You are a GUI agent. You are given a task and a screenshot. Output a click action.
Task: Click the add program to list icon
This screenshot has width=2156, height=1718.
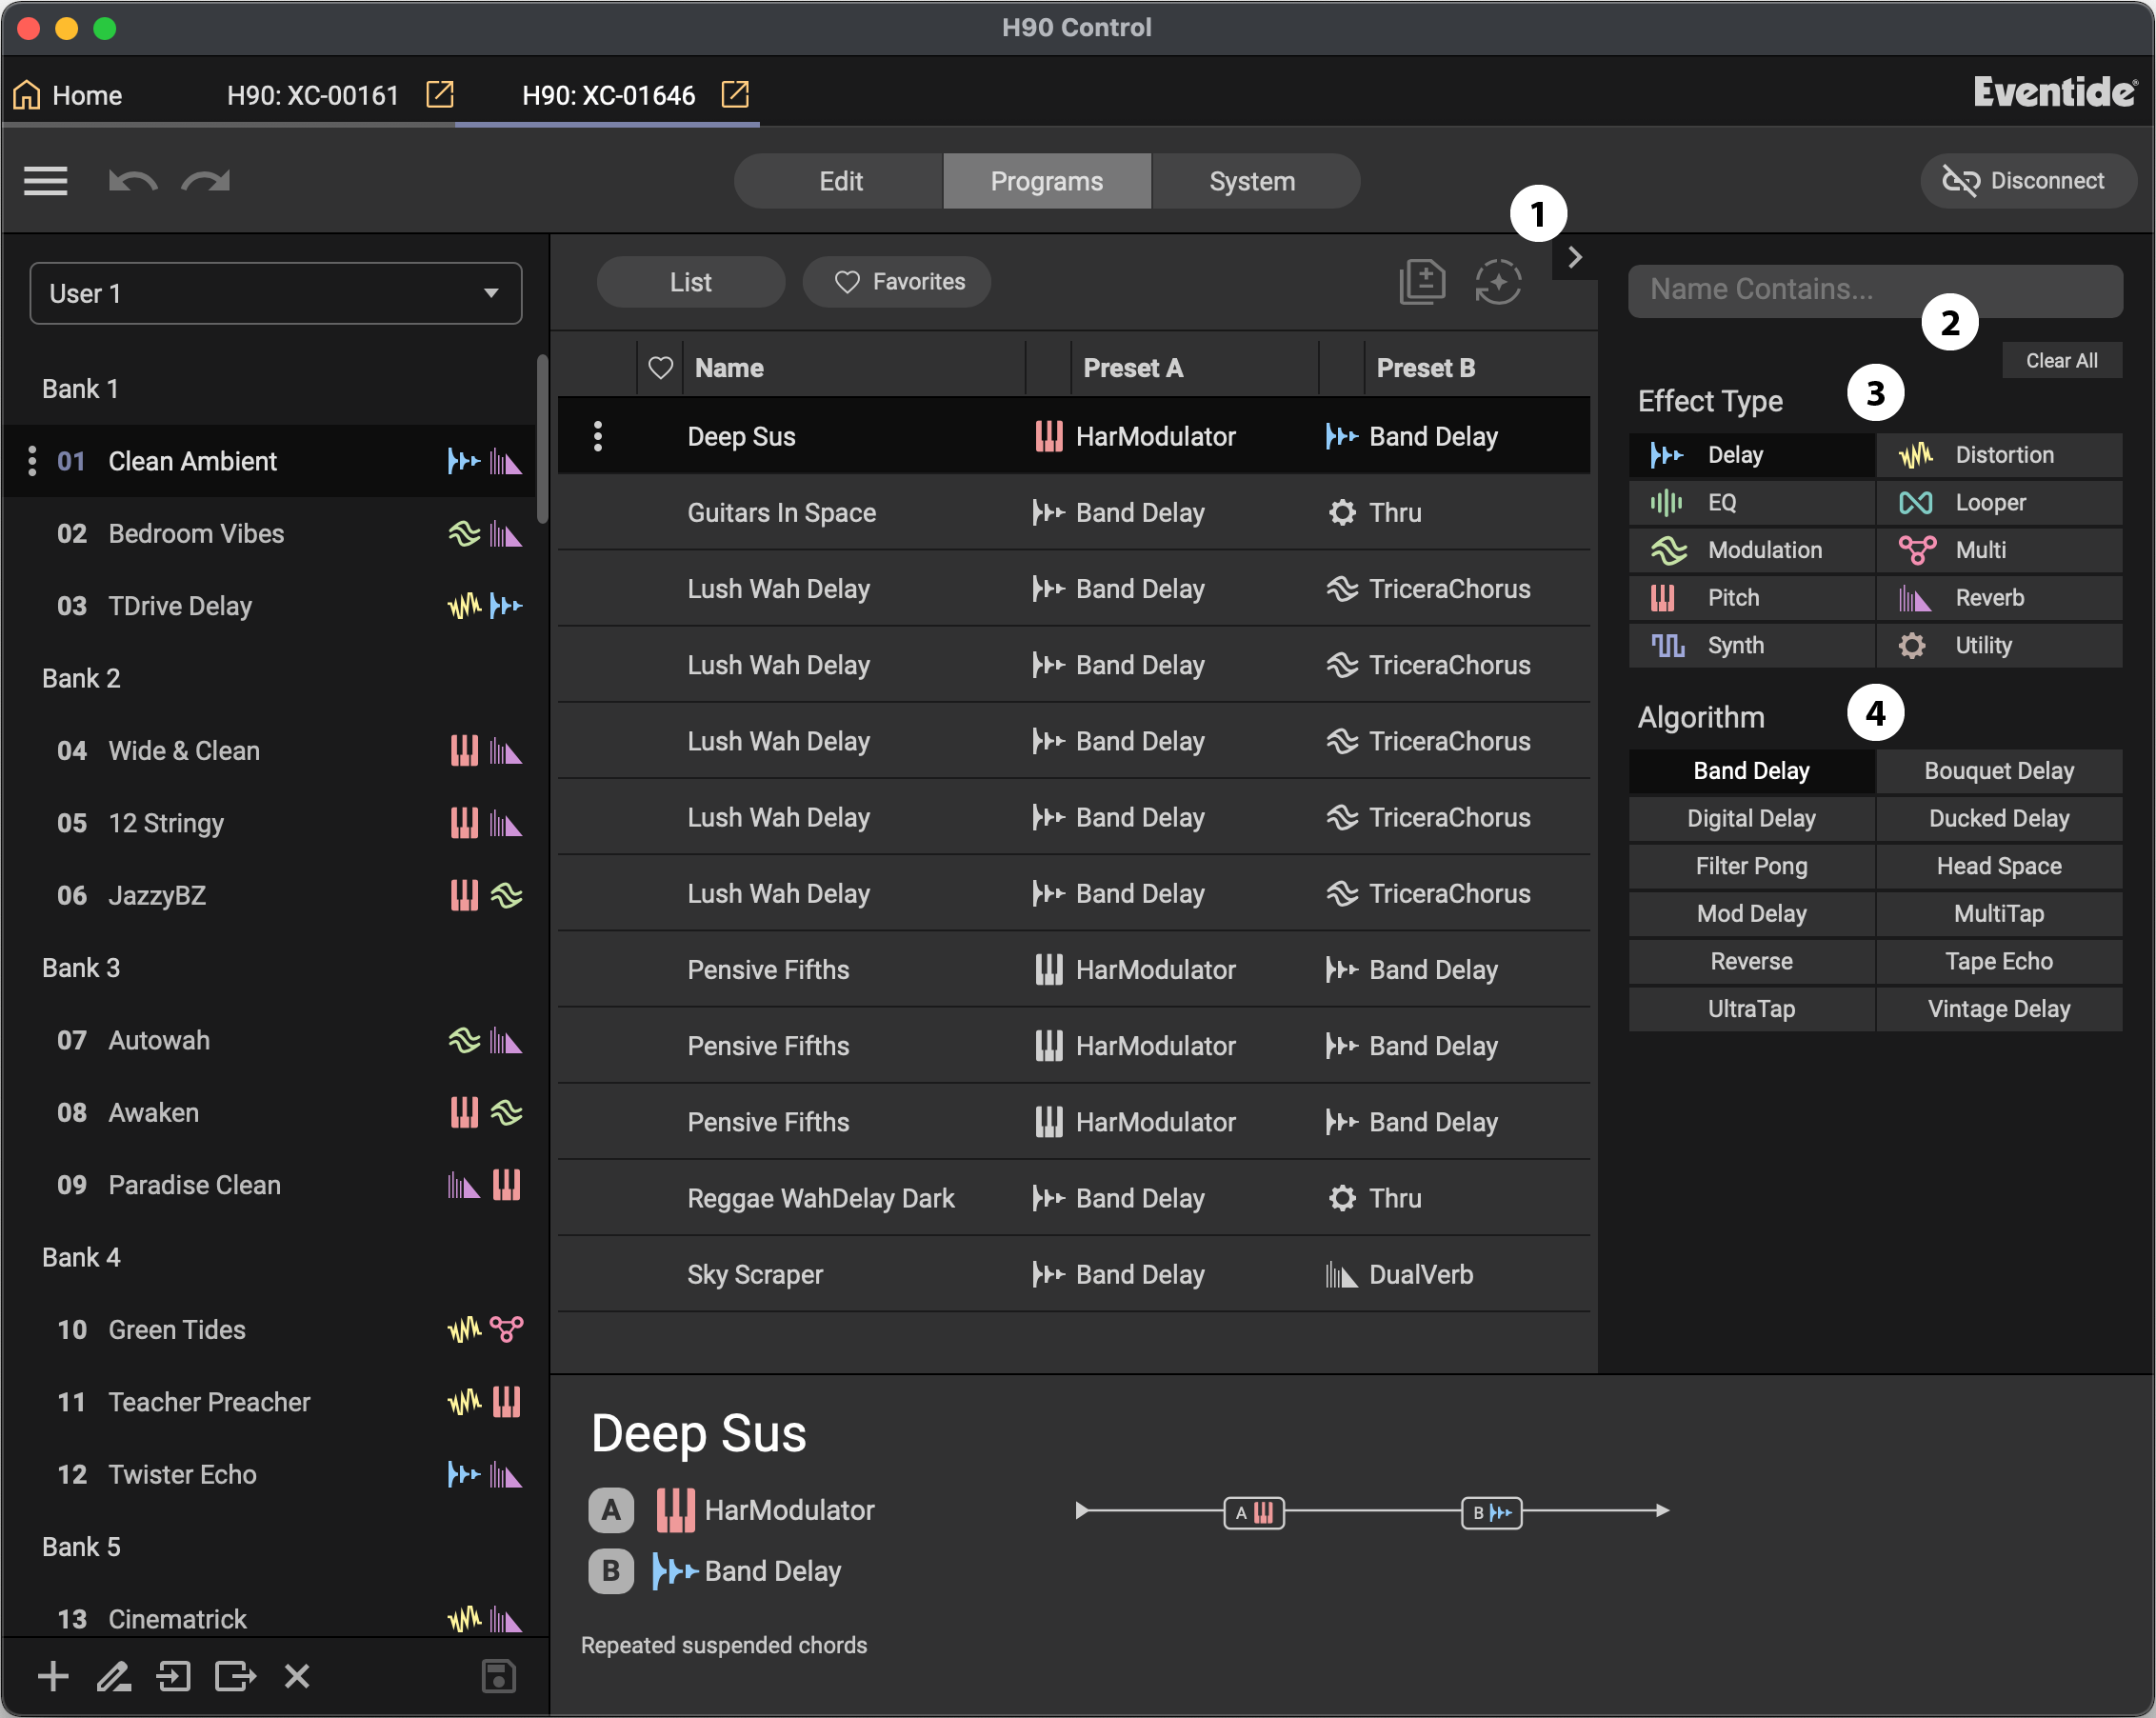[1421, 282]
